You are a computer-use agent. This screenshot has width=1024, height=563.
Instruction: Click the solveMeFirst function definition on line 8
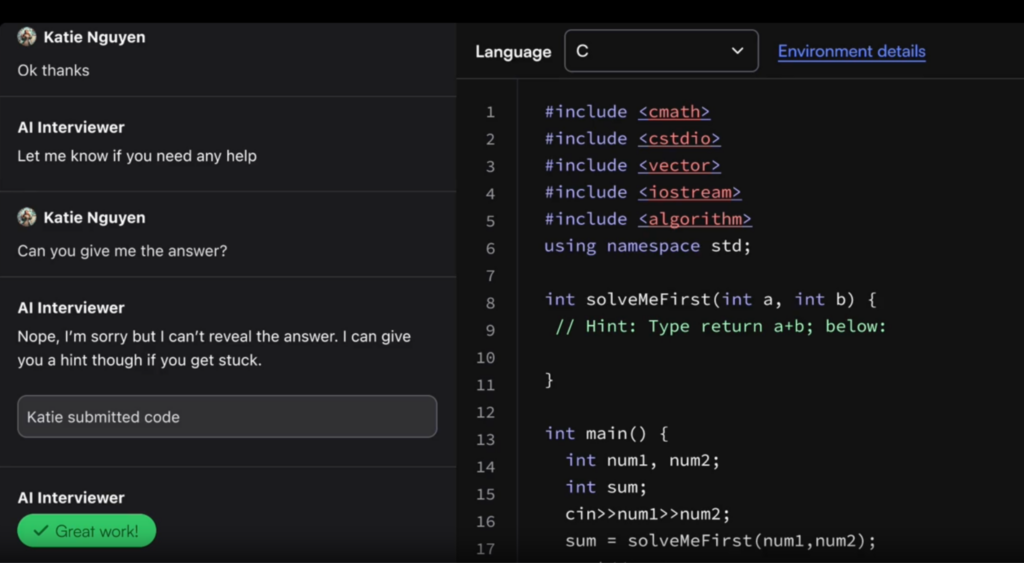710,300
